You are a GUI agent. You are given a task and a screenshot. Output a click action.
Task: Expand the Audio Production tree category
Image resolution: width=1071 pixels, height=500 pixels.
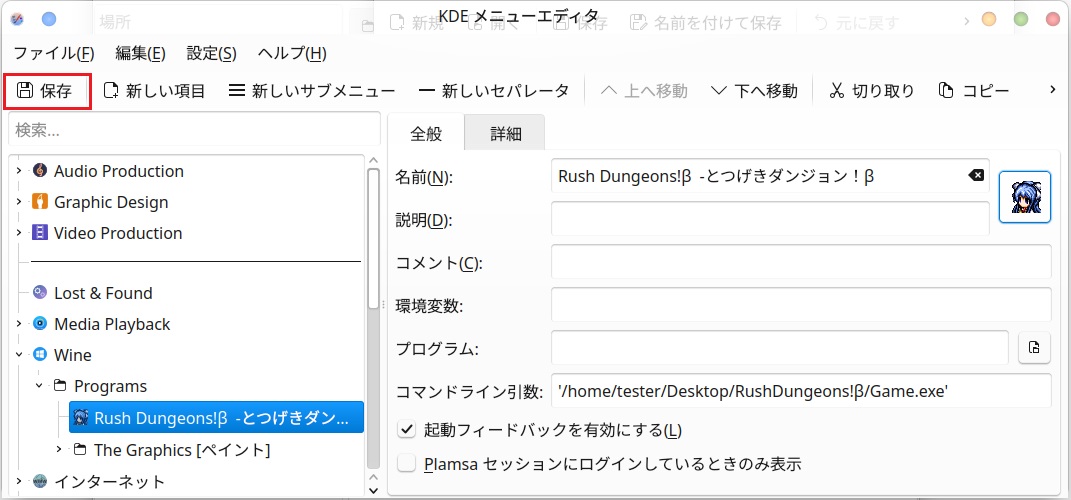pyautogui.click(x=19, y=171)
